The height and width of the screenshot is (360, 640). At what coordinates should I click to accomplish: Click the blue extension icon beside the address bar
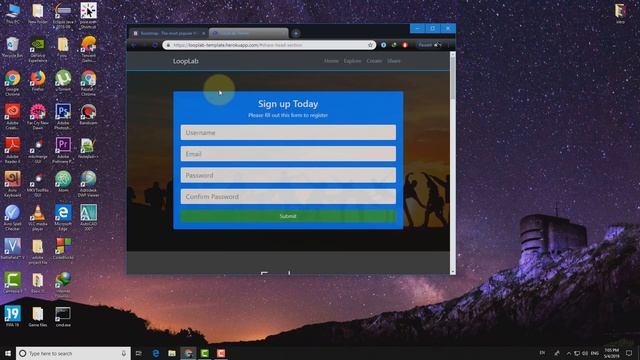[383, 45]
